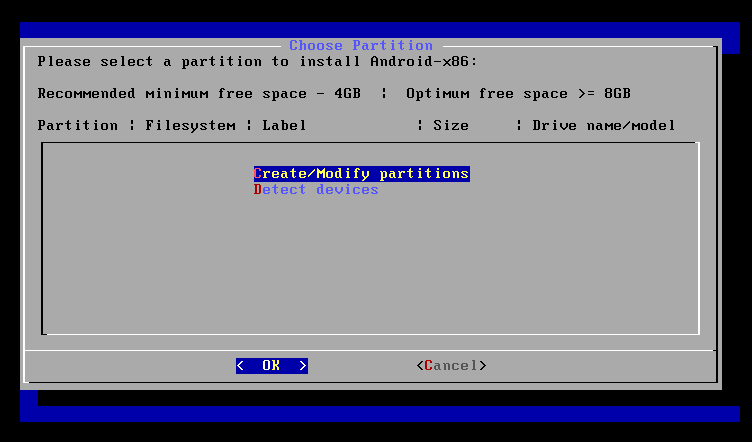Choose the Detect devices option

coord(316,190)
